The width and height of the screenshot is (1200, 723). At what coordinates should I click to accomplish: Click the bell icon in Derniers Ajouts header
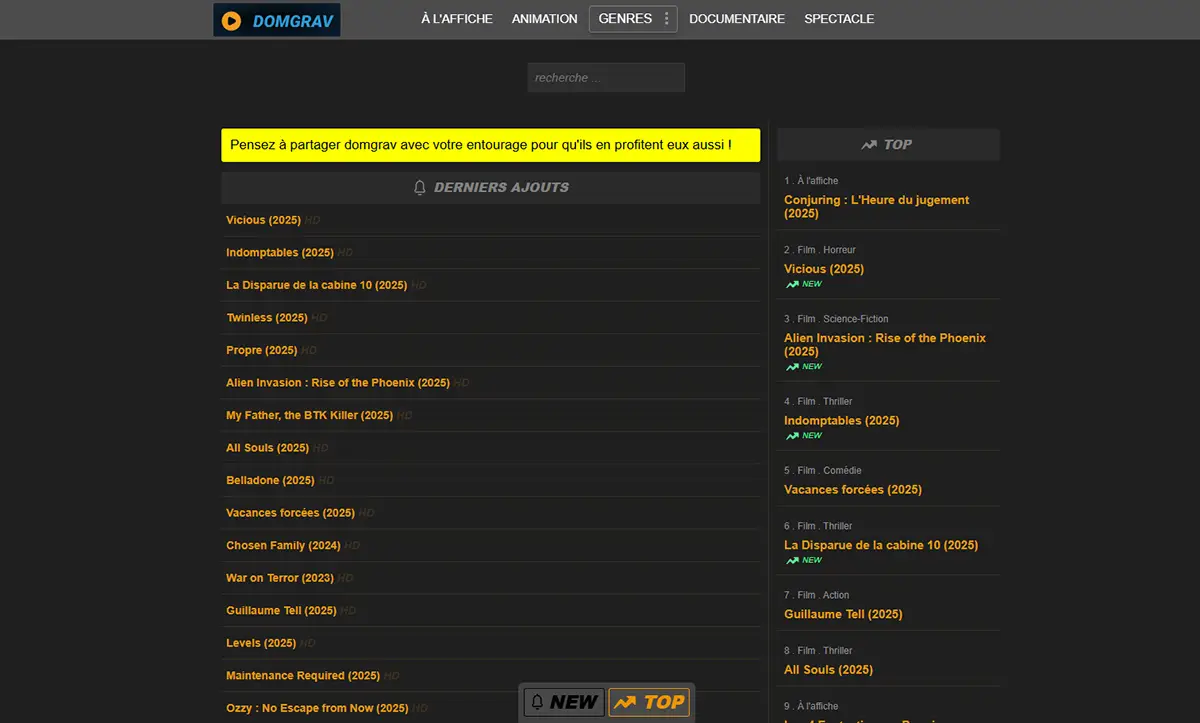[420, 187]
